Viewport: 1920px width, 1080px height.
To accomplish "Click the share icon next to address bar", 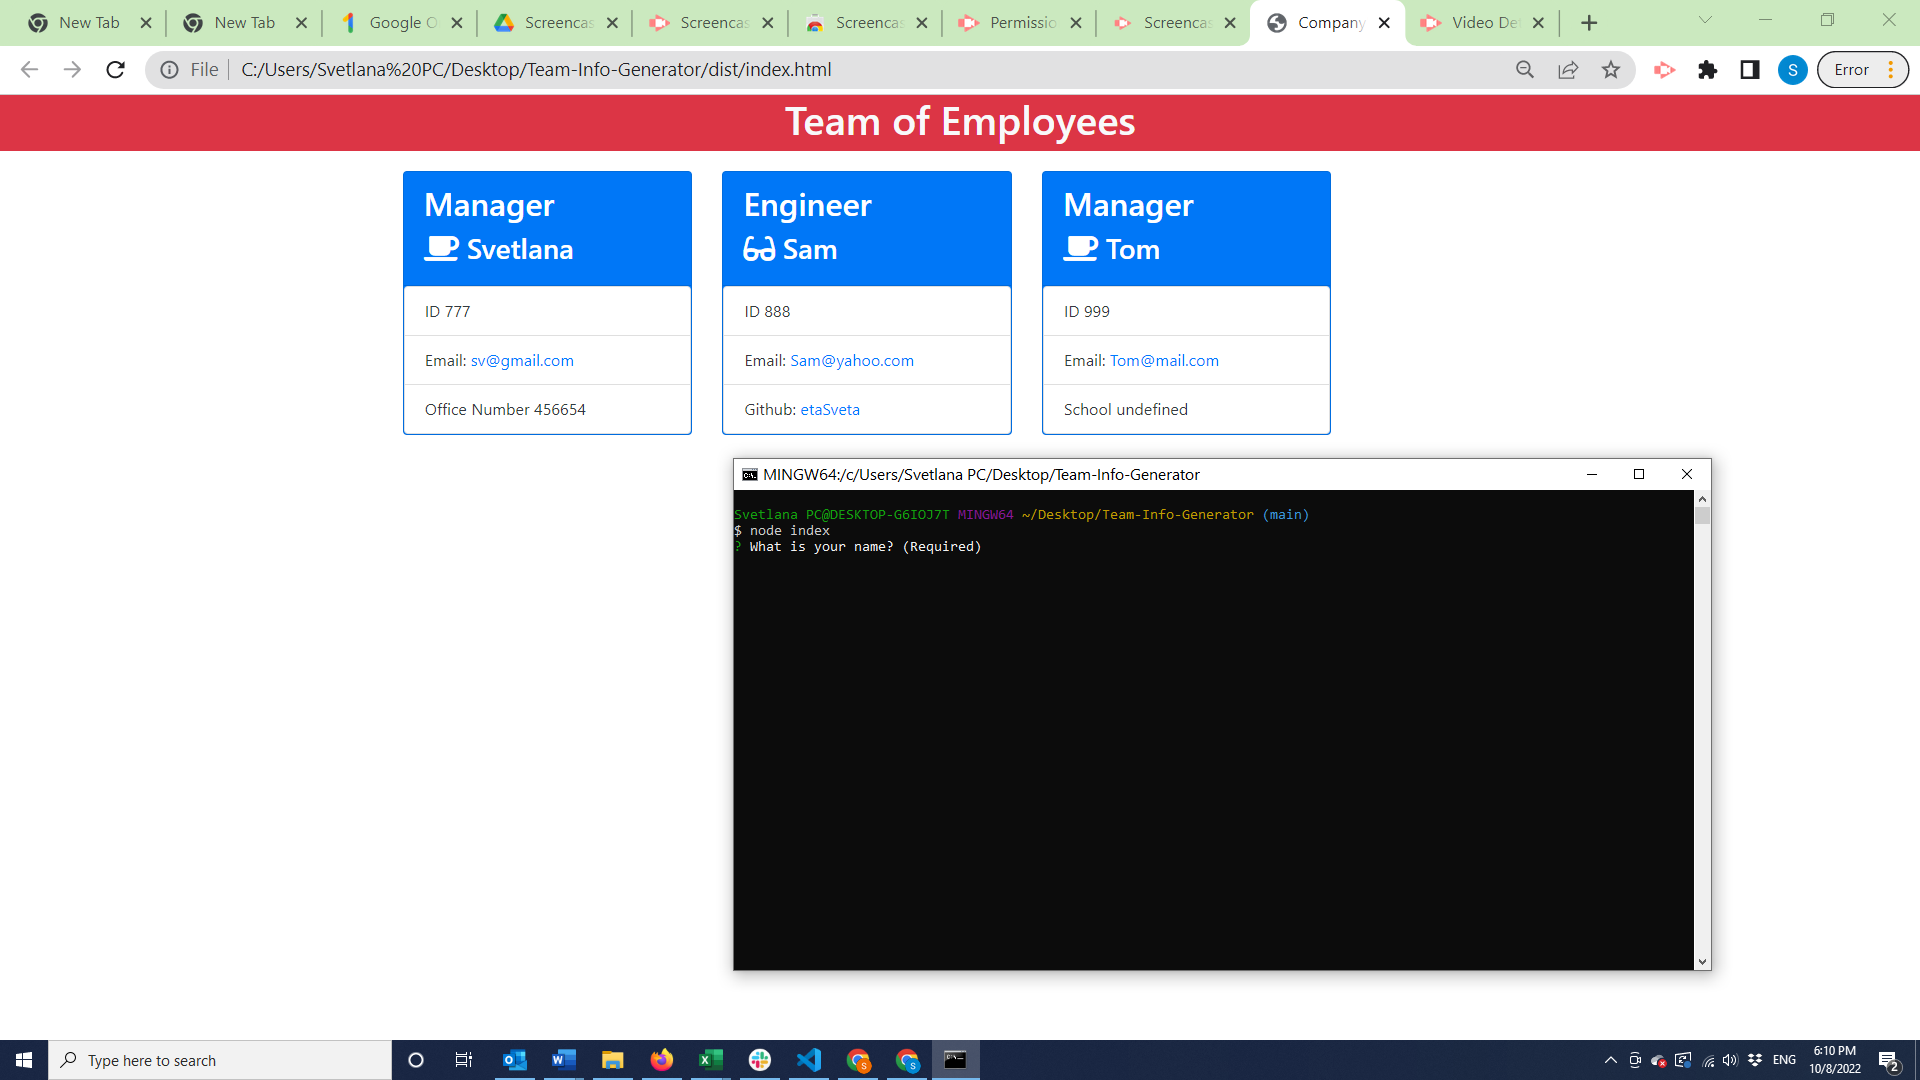I will [x=1568, y=70].
